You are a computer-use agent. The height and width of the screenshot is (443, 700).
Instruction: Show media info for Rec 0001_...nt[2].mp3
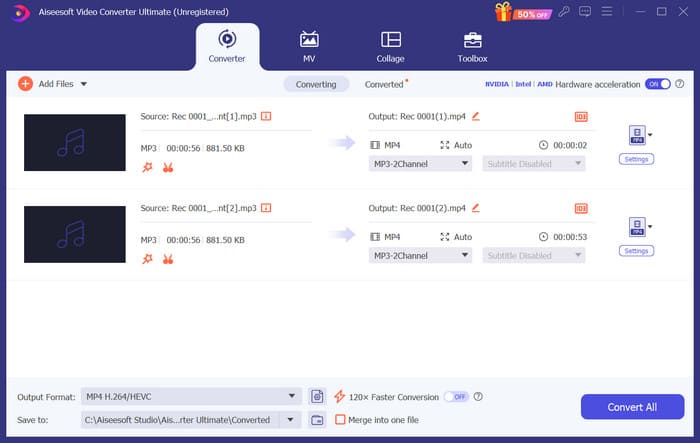click(266, 208)
